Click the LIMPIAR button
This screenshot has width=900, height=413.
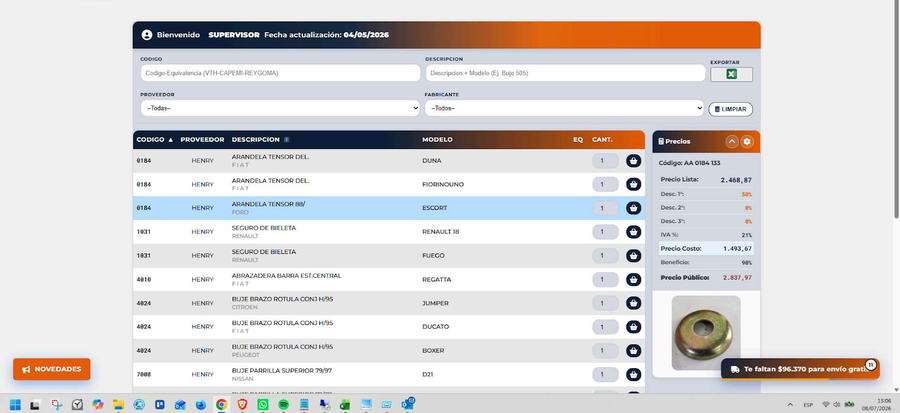pyautogui.click(x=730, y=109)
